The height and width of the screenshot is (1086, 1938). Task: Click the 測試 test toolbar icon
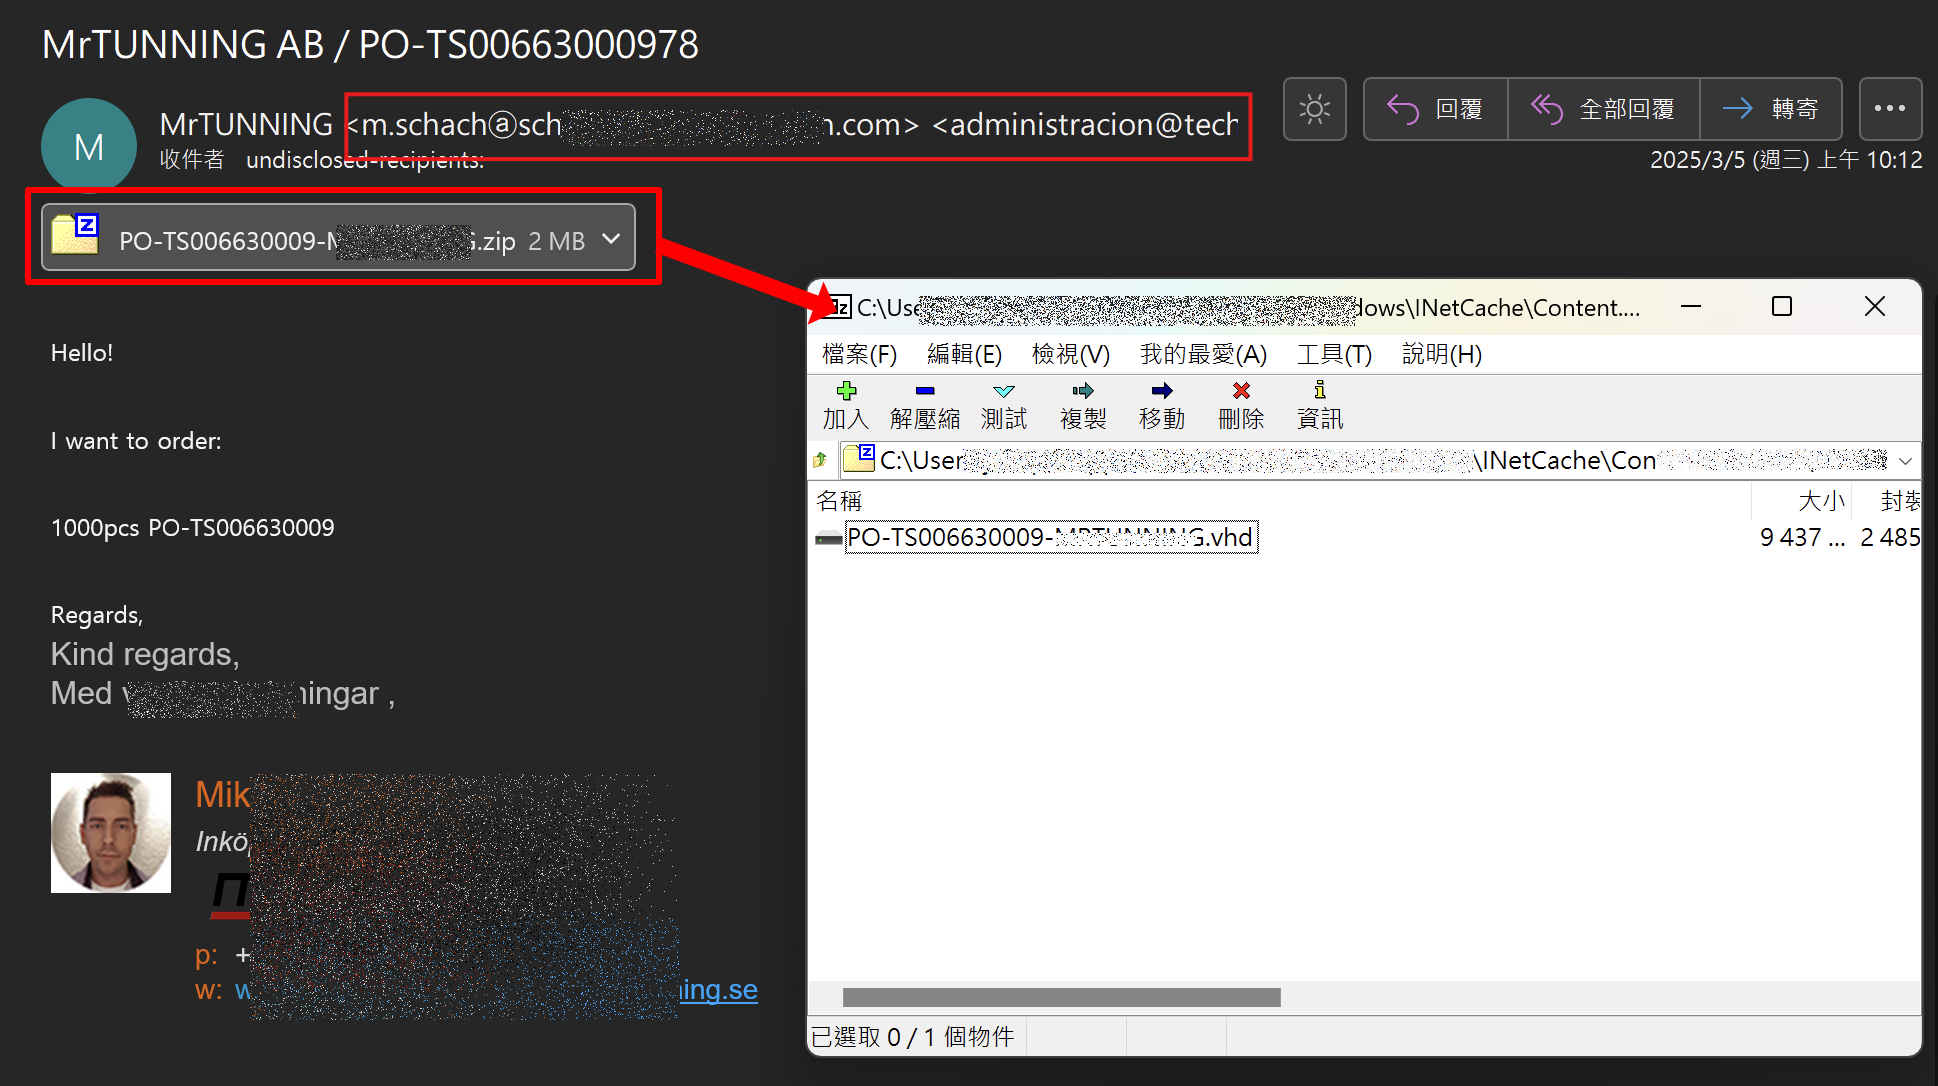pos(1004,405)
